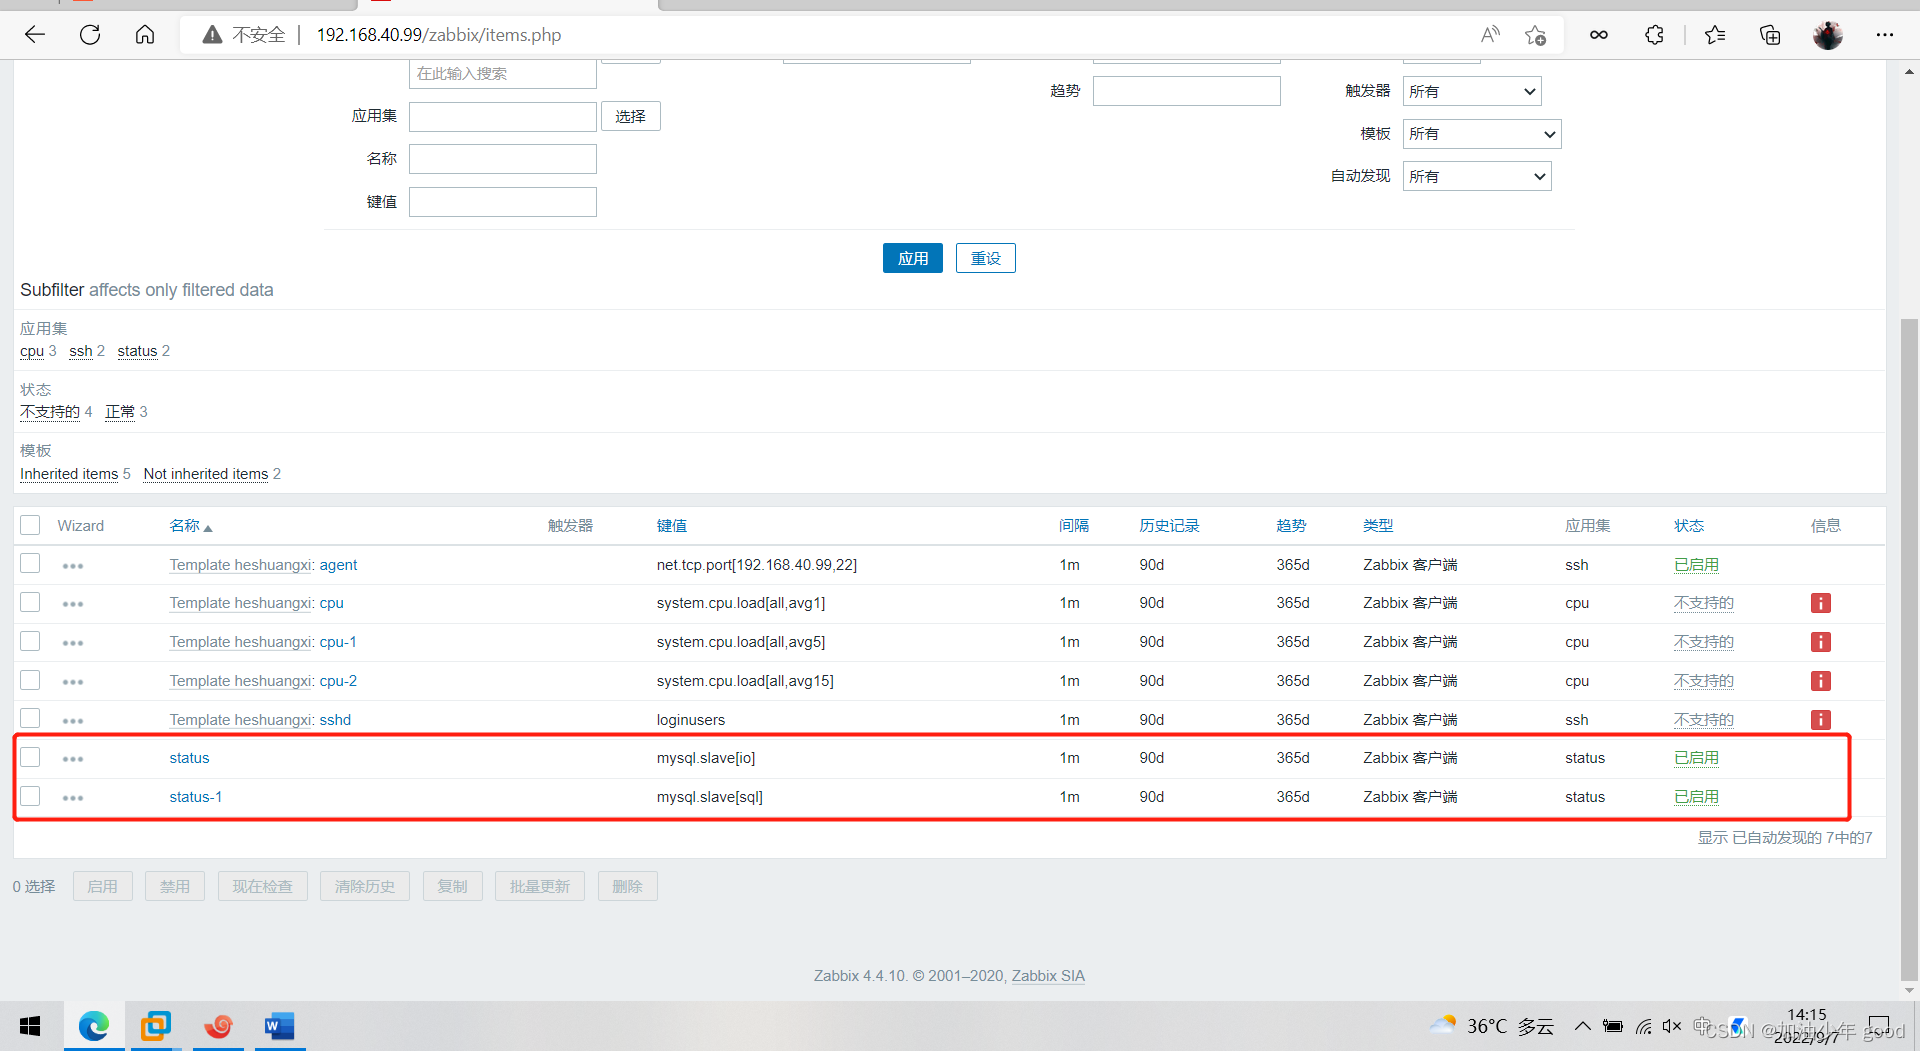Click the page vertical scrollbar

tap(1909, 650)
